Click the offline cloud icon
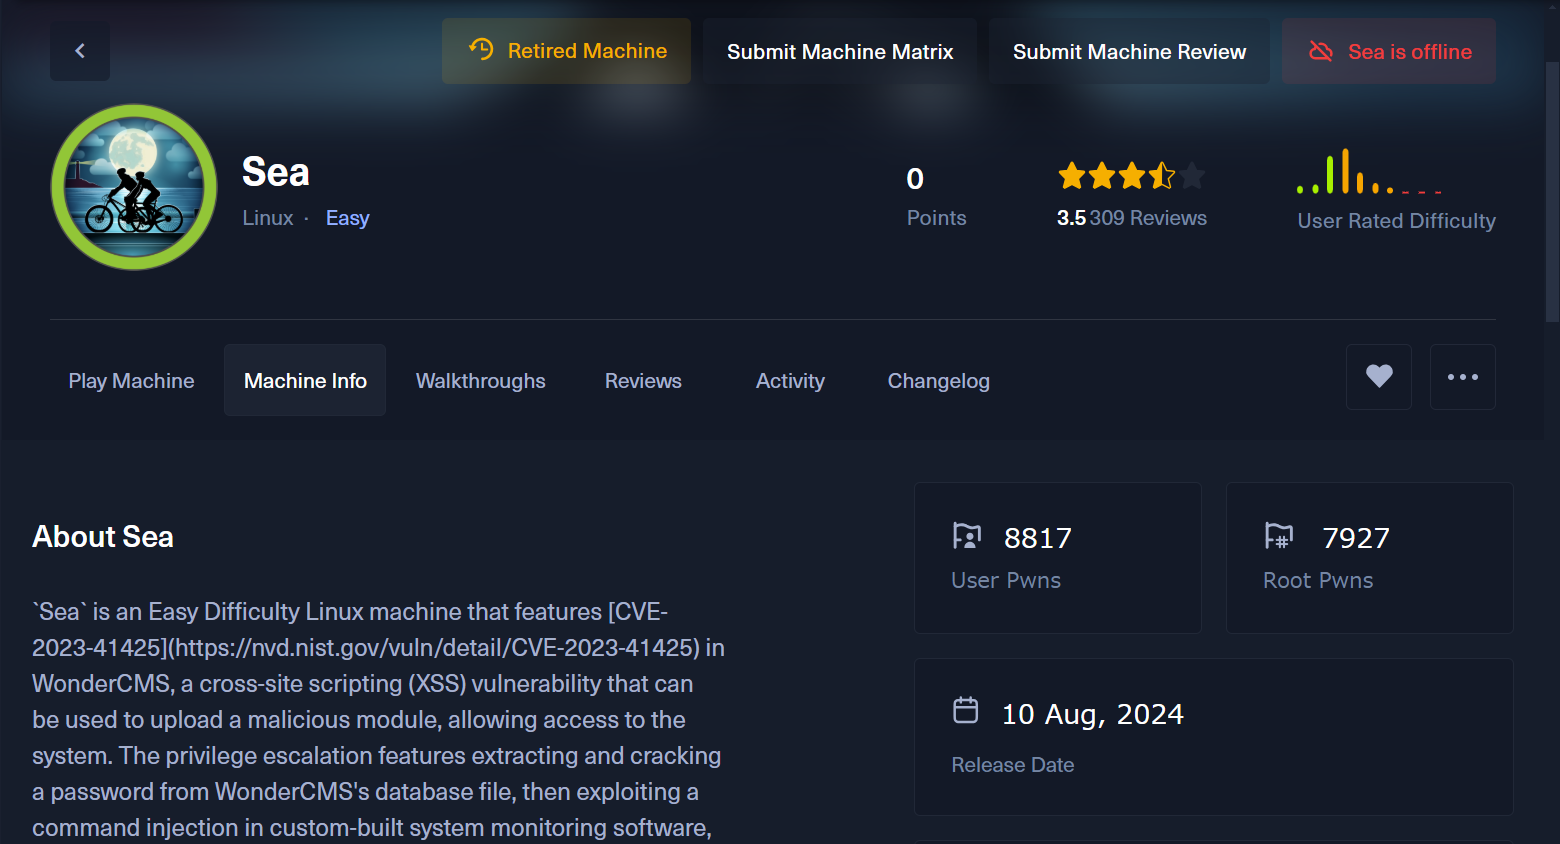The width and height of the screenshot is (1560, 844). (x=1321, y=51)
